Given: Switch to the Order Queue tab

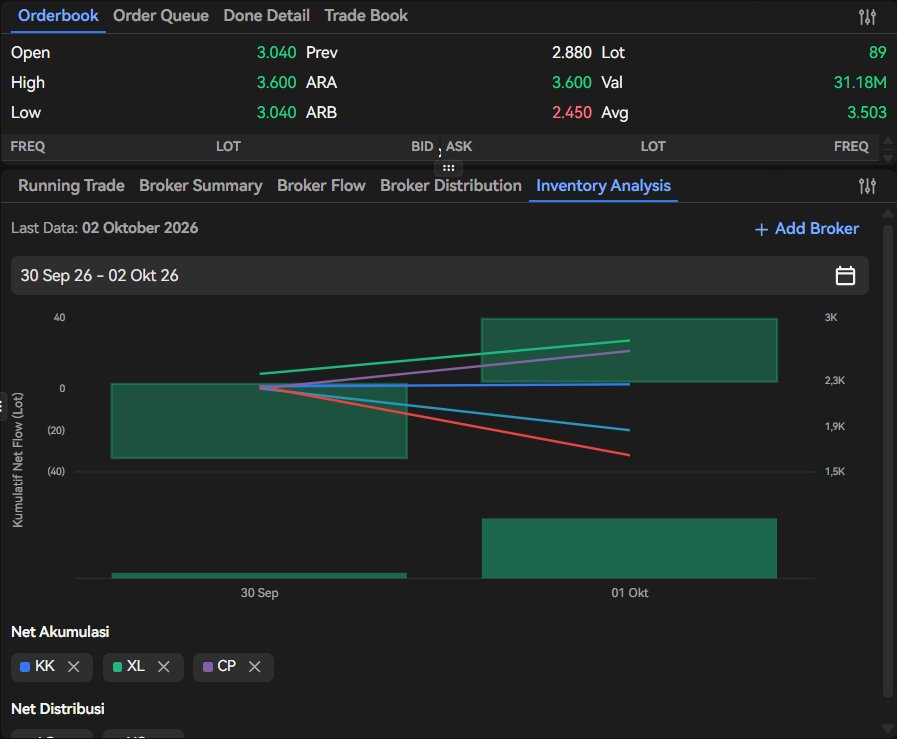Looking at the screenshot, I should (x=161, y=15).
